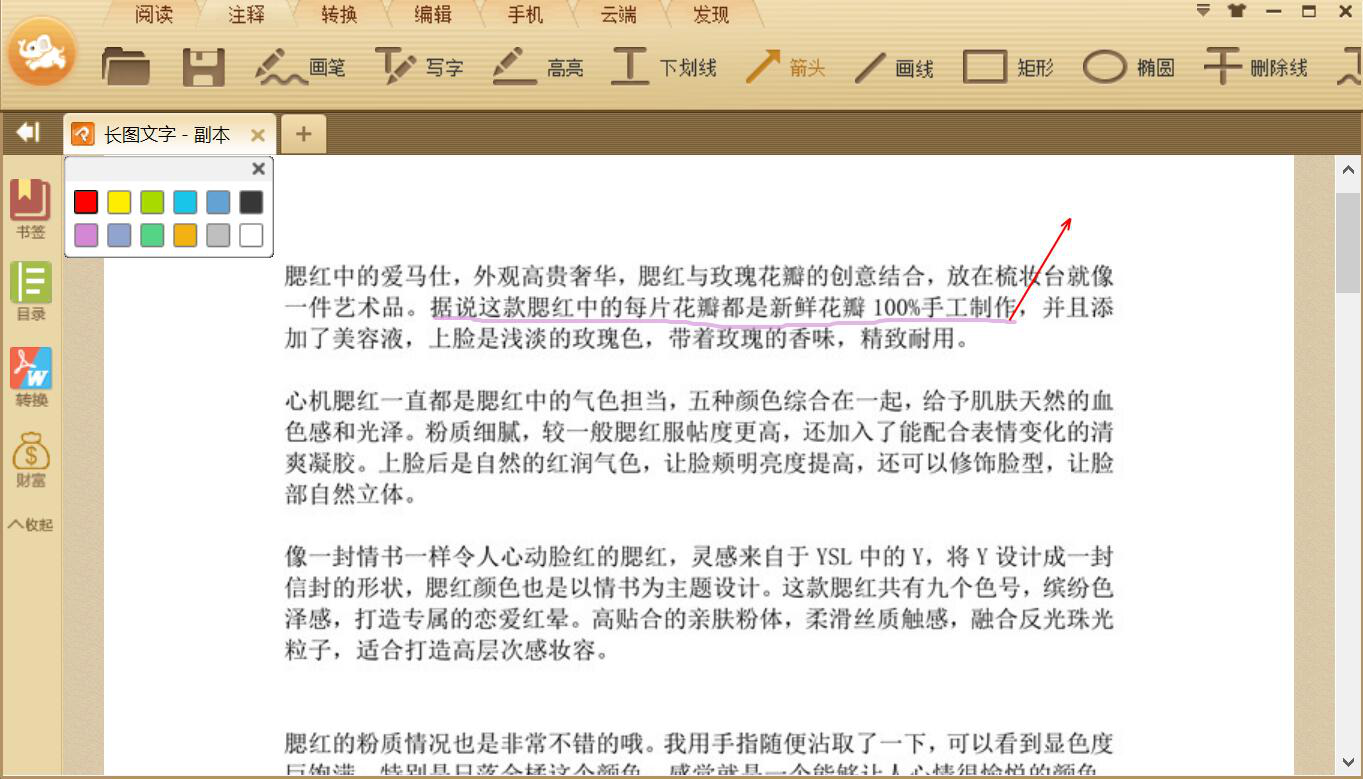Show the 目录 table of contents
1363x779 pixels.
coord(31,292)
